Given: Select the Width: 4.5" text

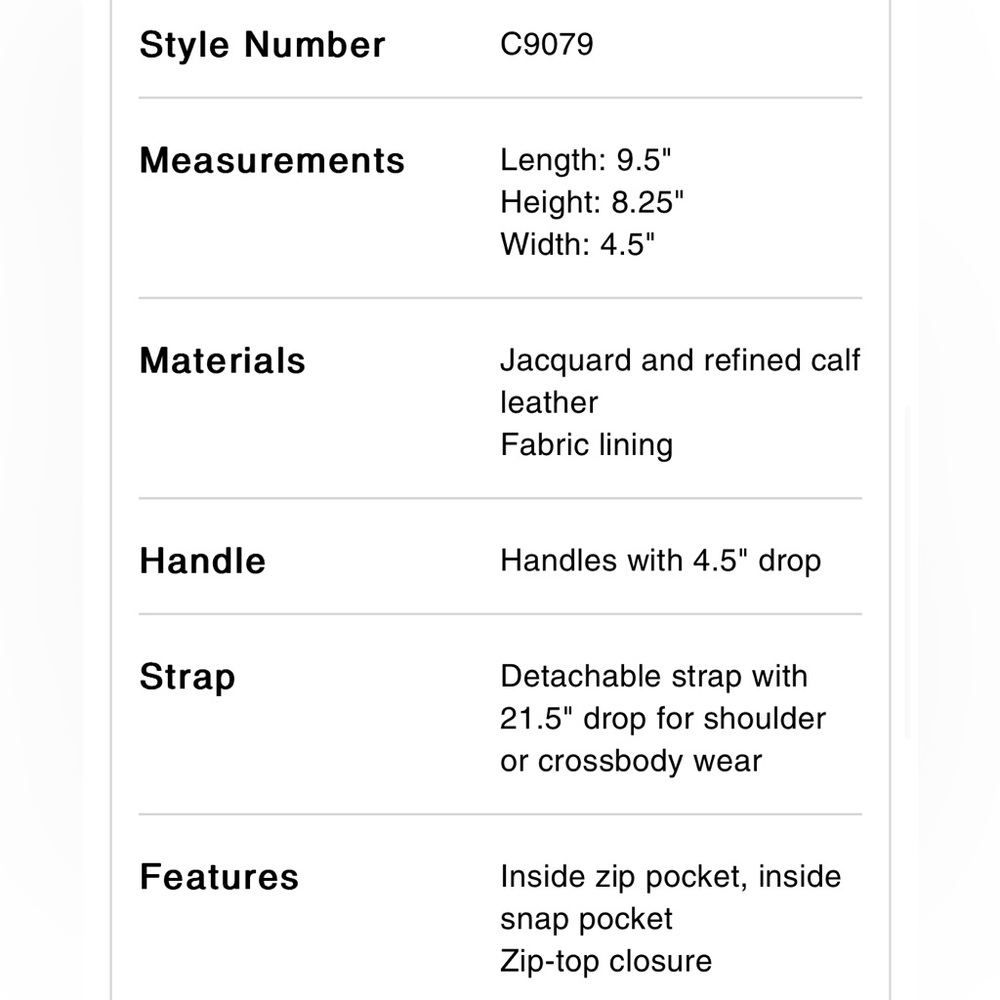Looking at the screenshot, I should pos(577,244).
